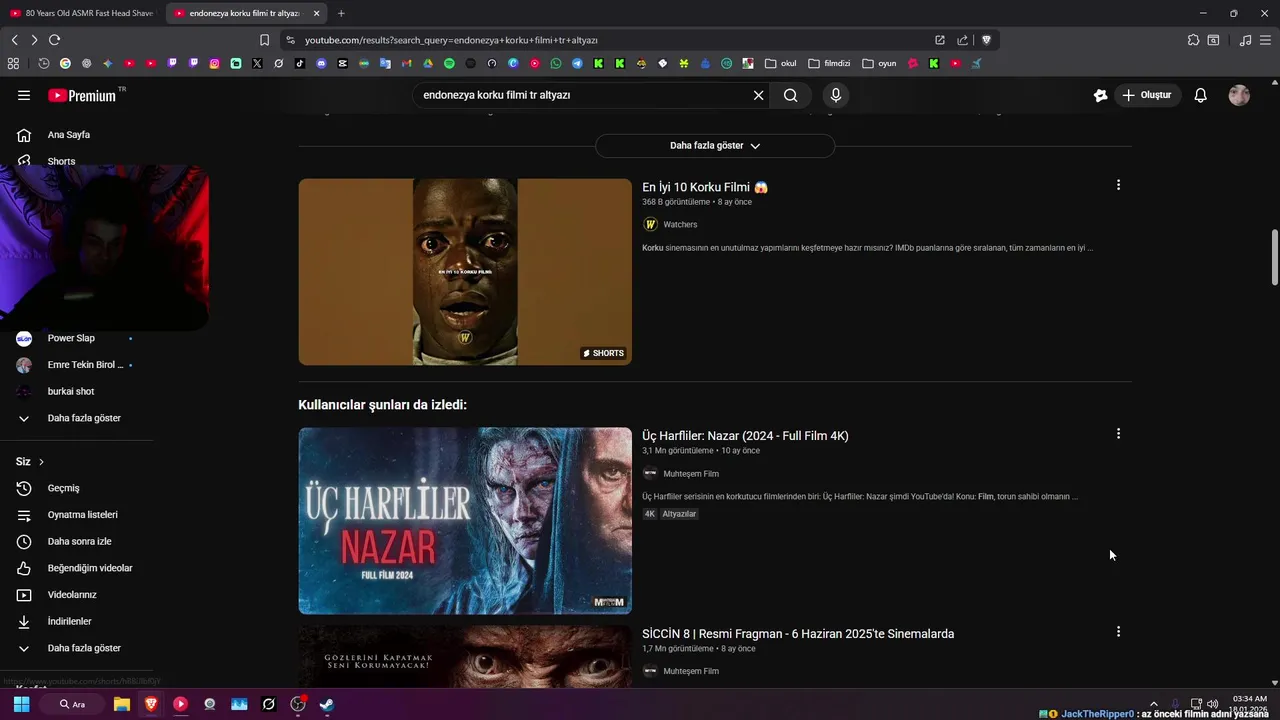Open the browser main menu hamburger
This screenshot has width=1280, height=720.
(1266, 40)
